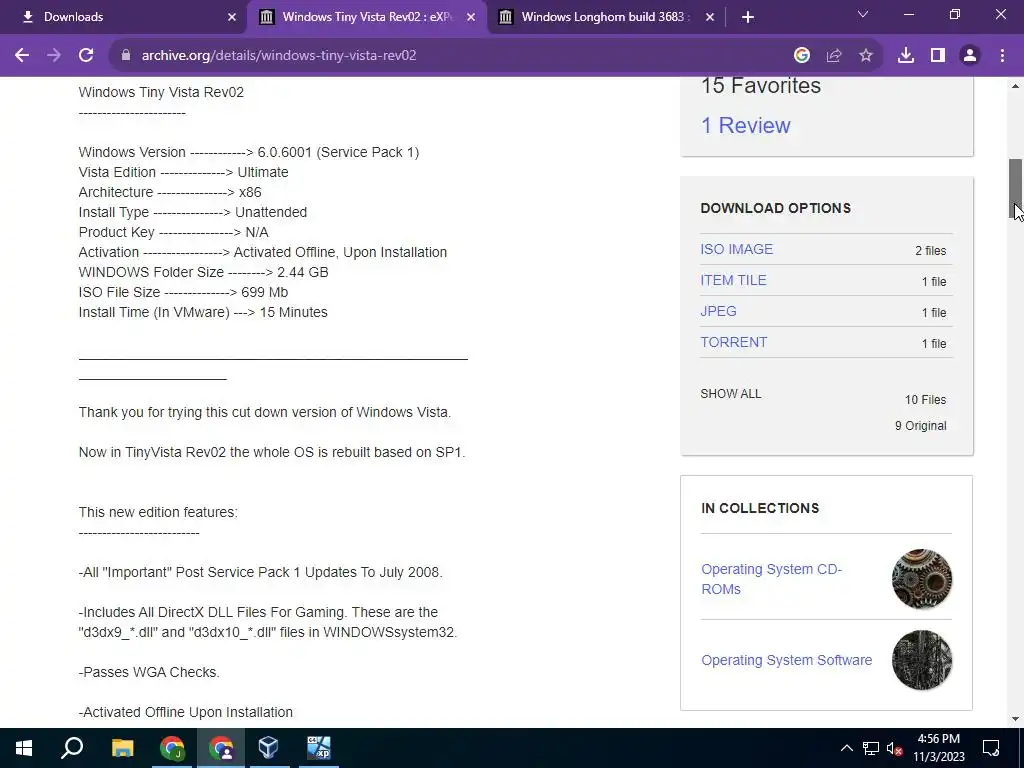Open the first Chrome taskbar icon
Screen dimensions: 1024x768
[x=172, y=748]
